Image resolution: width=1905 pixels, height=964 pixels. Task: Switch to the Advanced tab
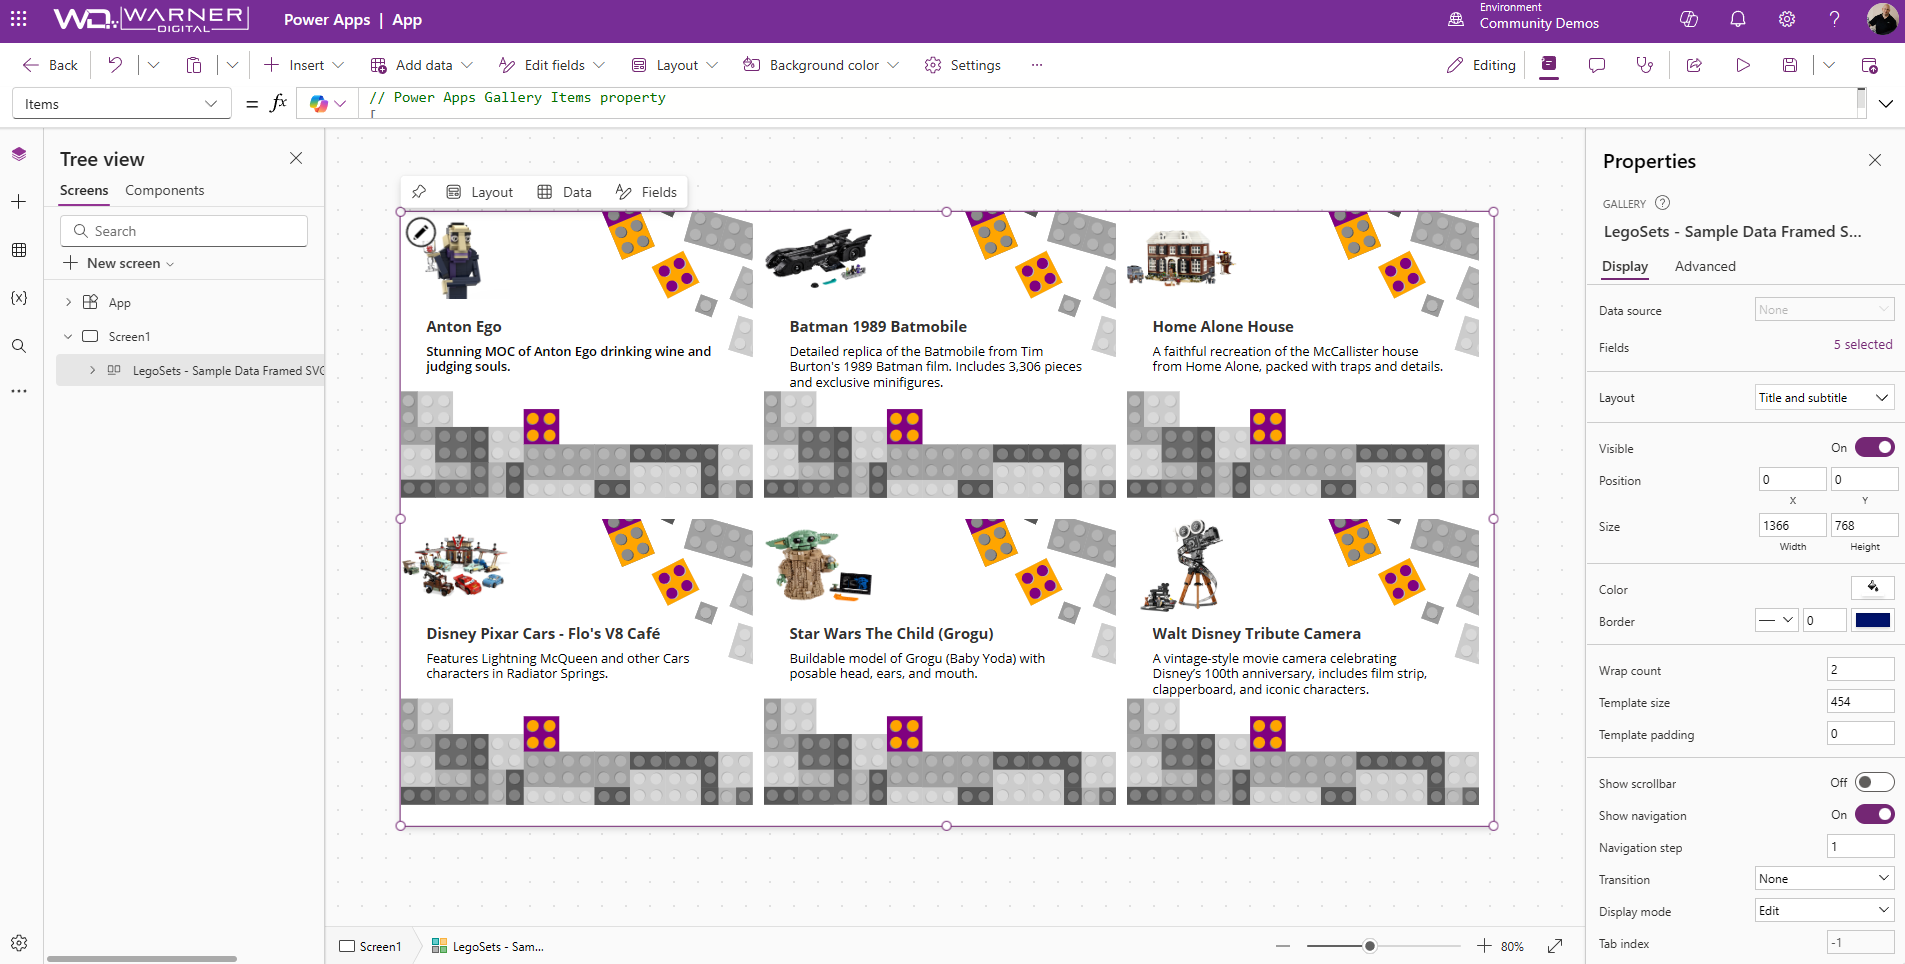click(x=1705, y=266)
